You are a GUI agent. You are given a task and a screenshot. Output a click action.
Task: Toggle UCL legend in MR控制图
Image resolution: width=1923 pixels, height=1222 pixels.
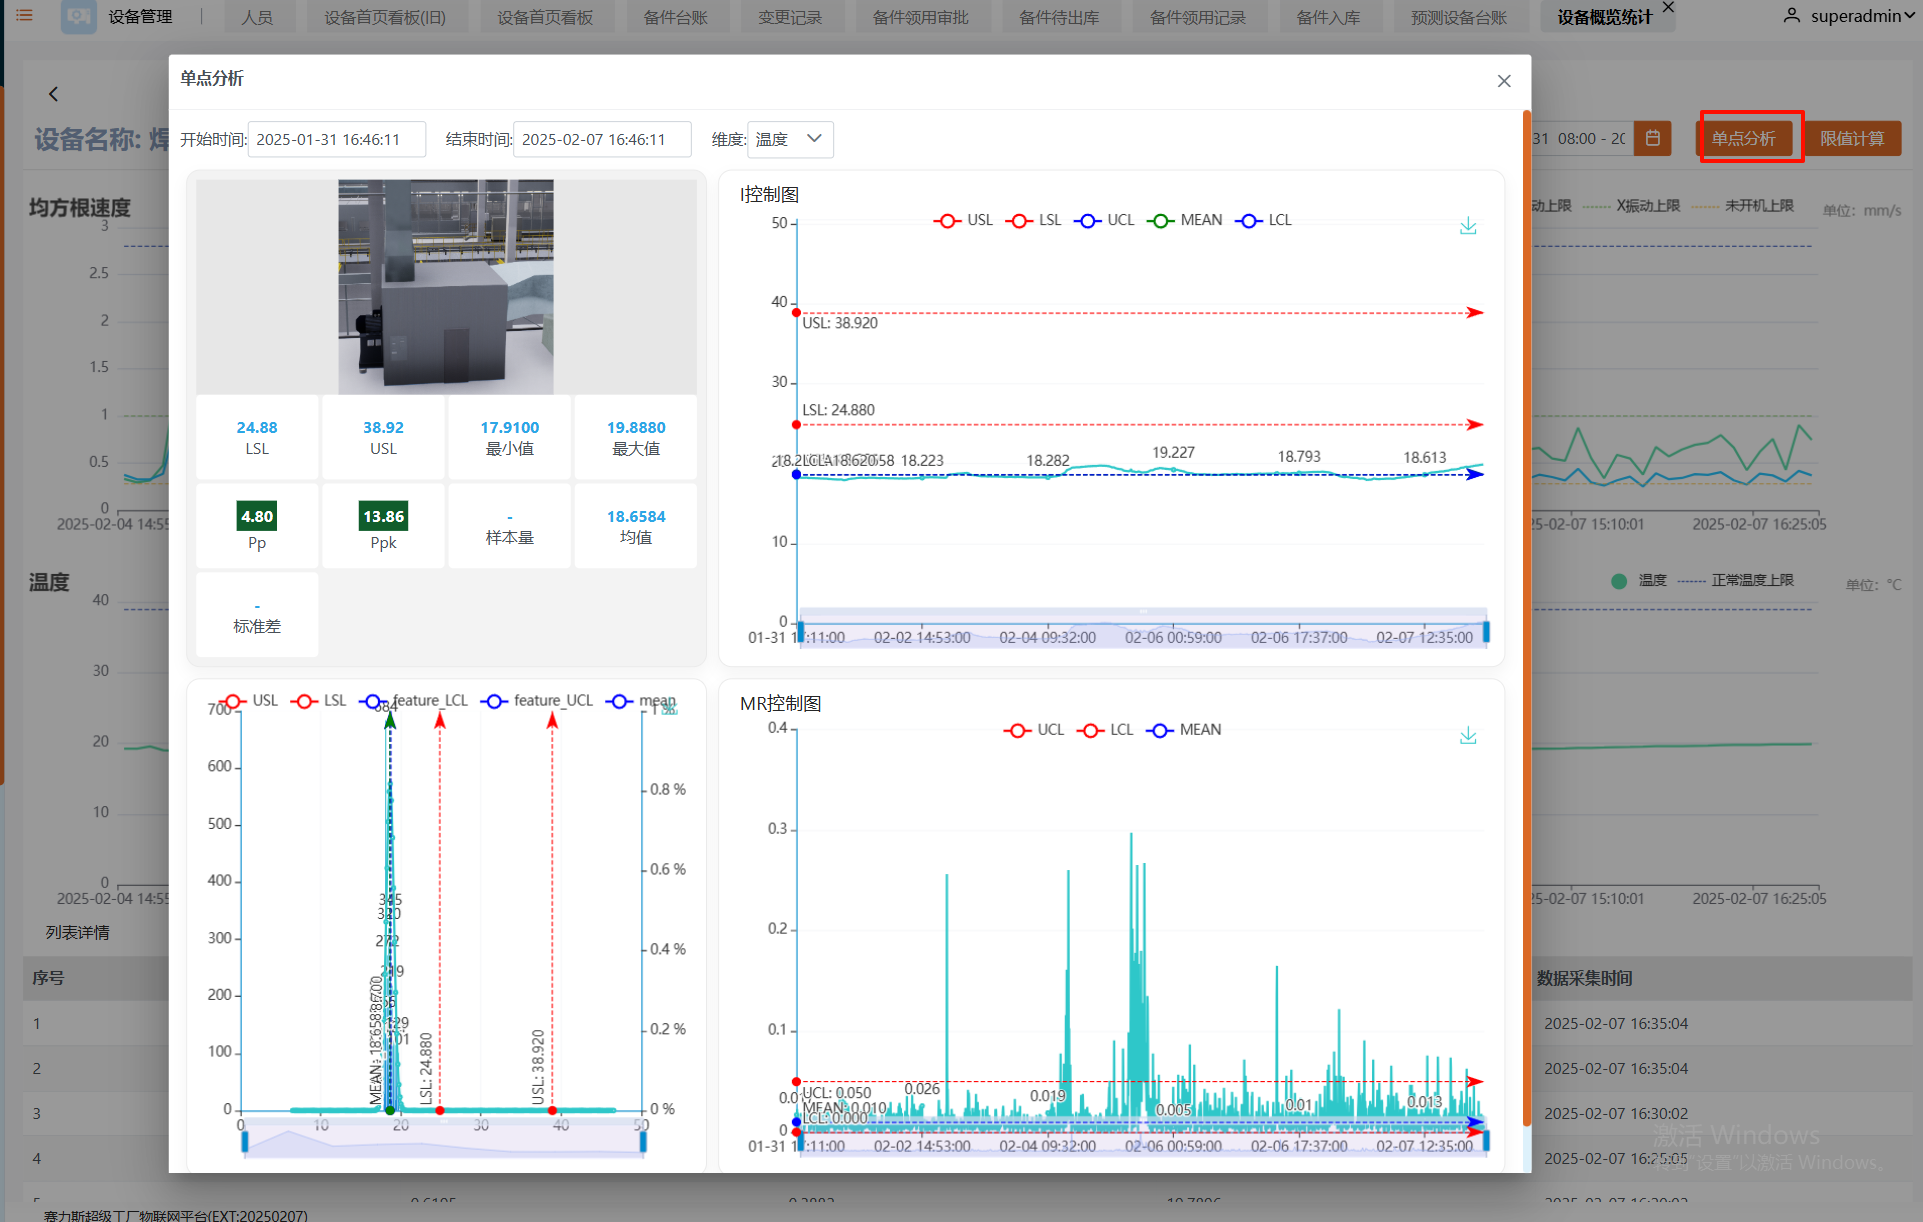tap(1034, 730)
